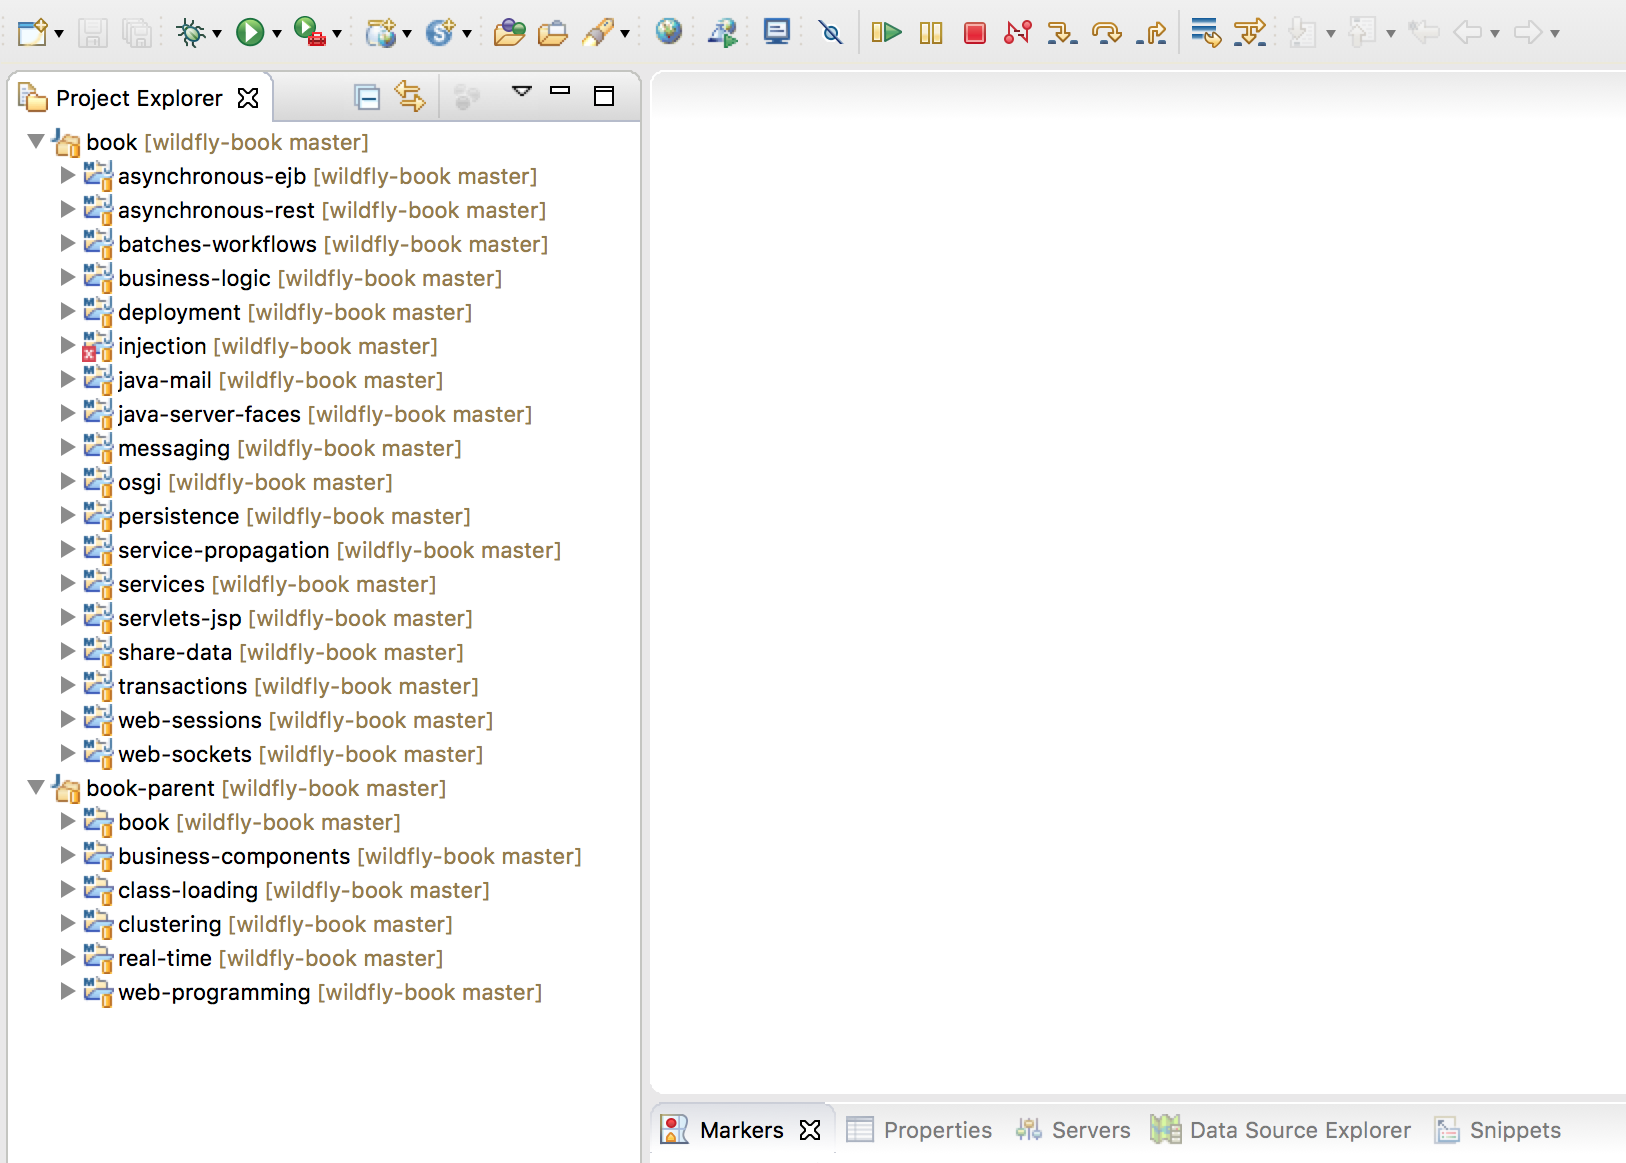
Task: Run the project with green play icon
Action: (x=250, y=33)
